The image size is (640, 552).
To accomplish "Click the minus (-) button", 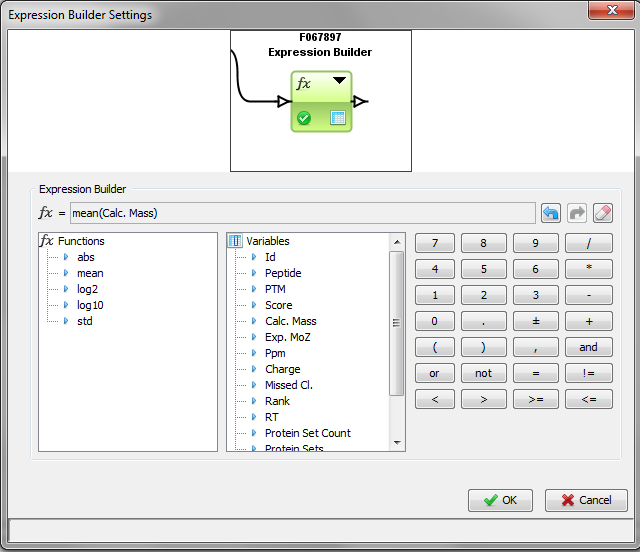I will 589,295.
